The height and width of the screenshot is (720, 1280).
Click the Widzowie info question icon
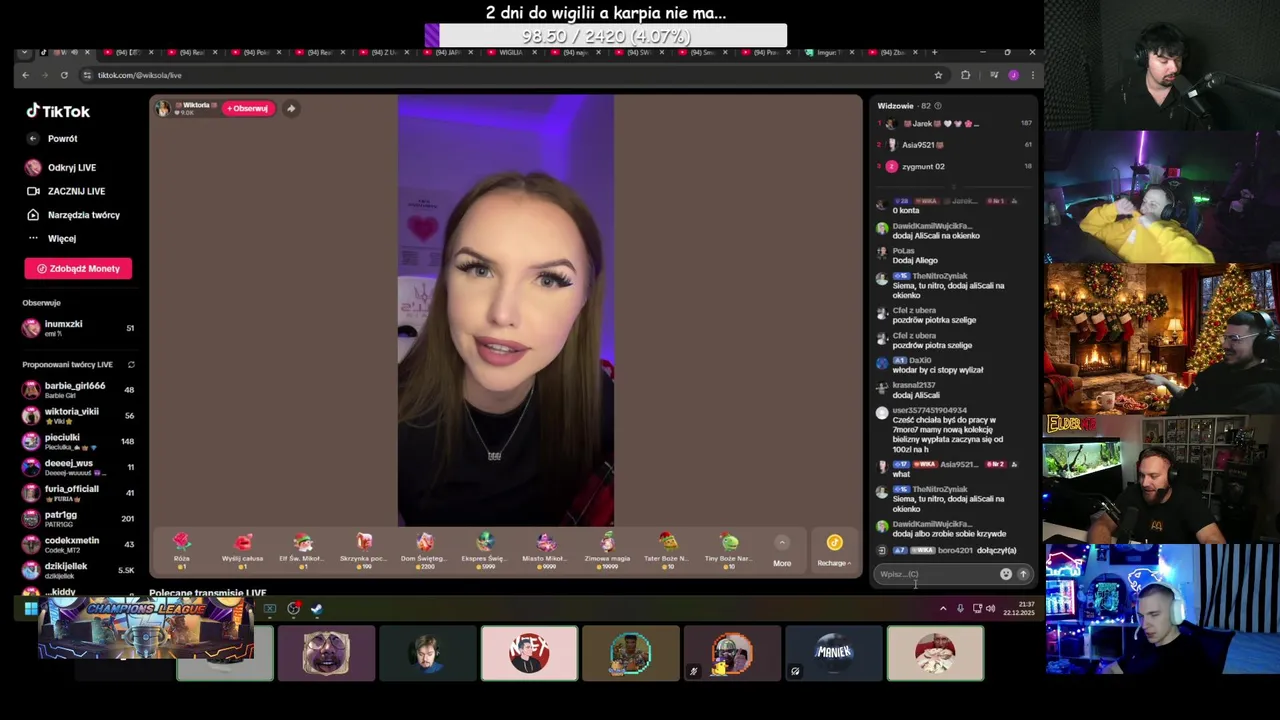937,106
